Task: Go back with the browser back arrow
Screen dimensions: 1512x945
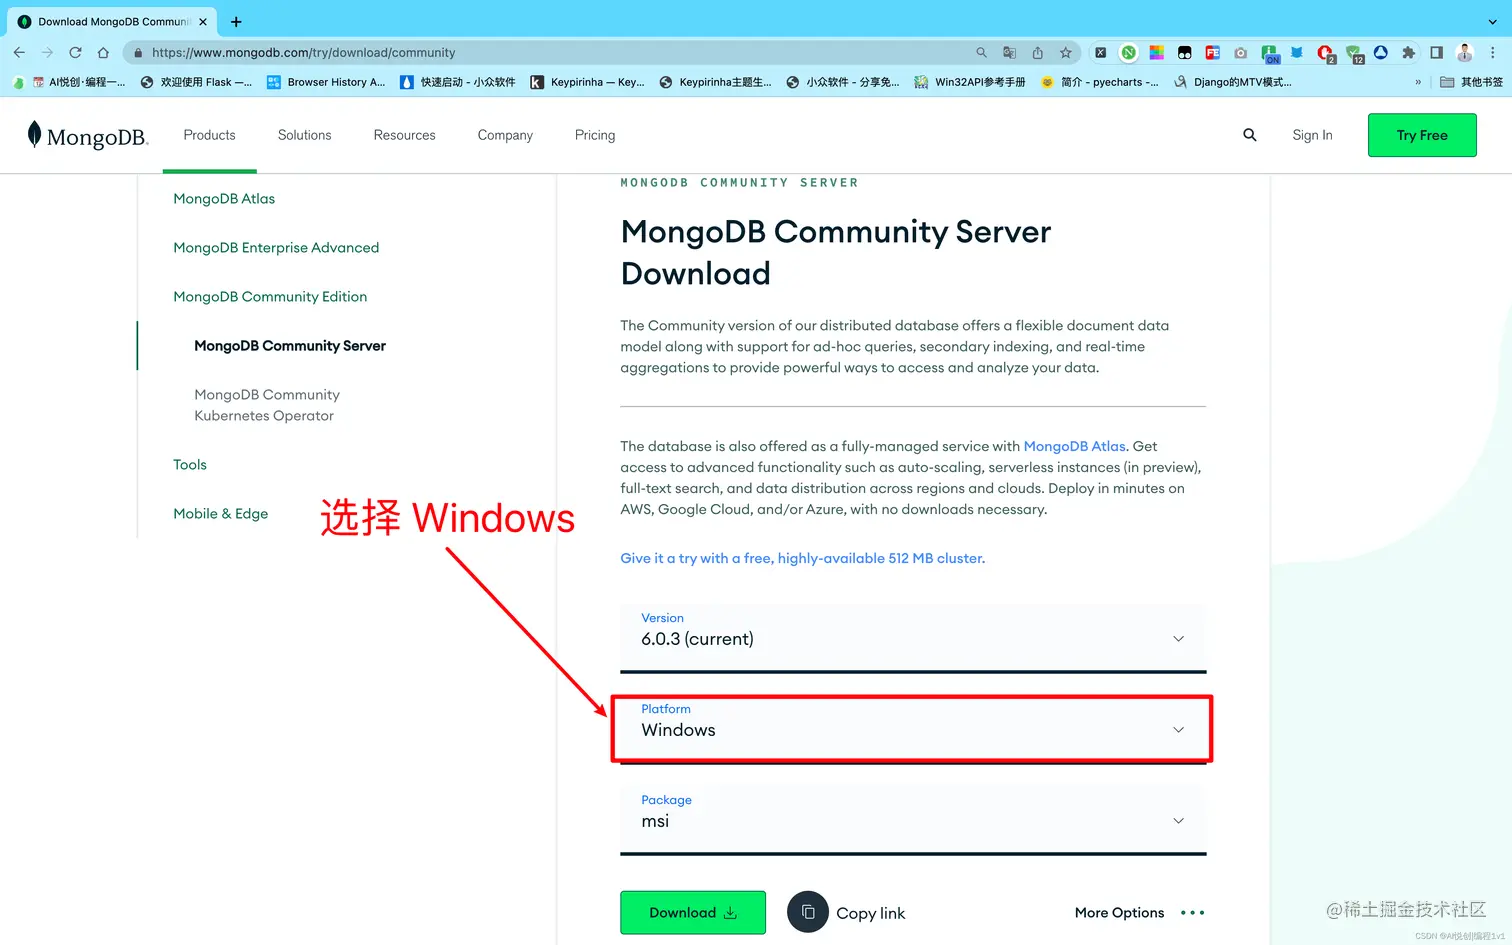Action: click(19, 52)
